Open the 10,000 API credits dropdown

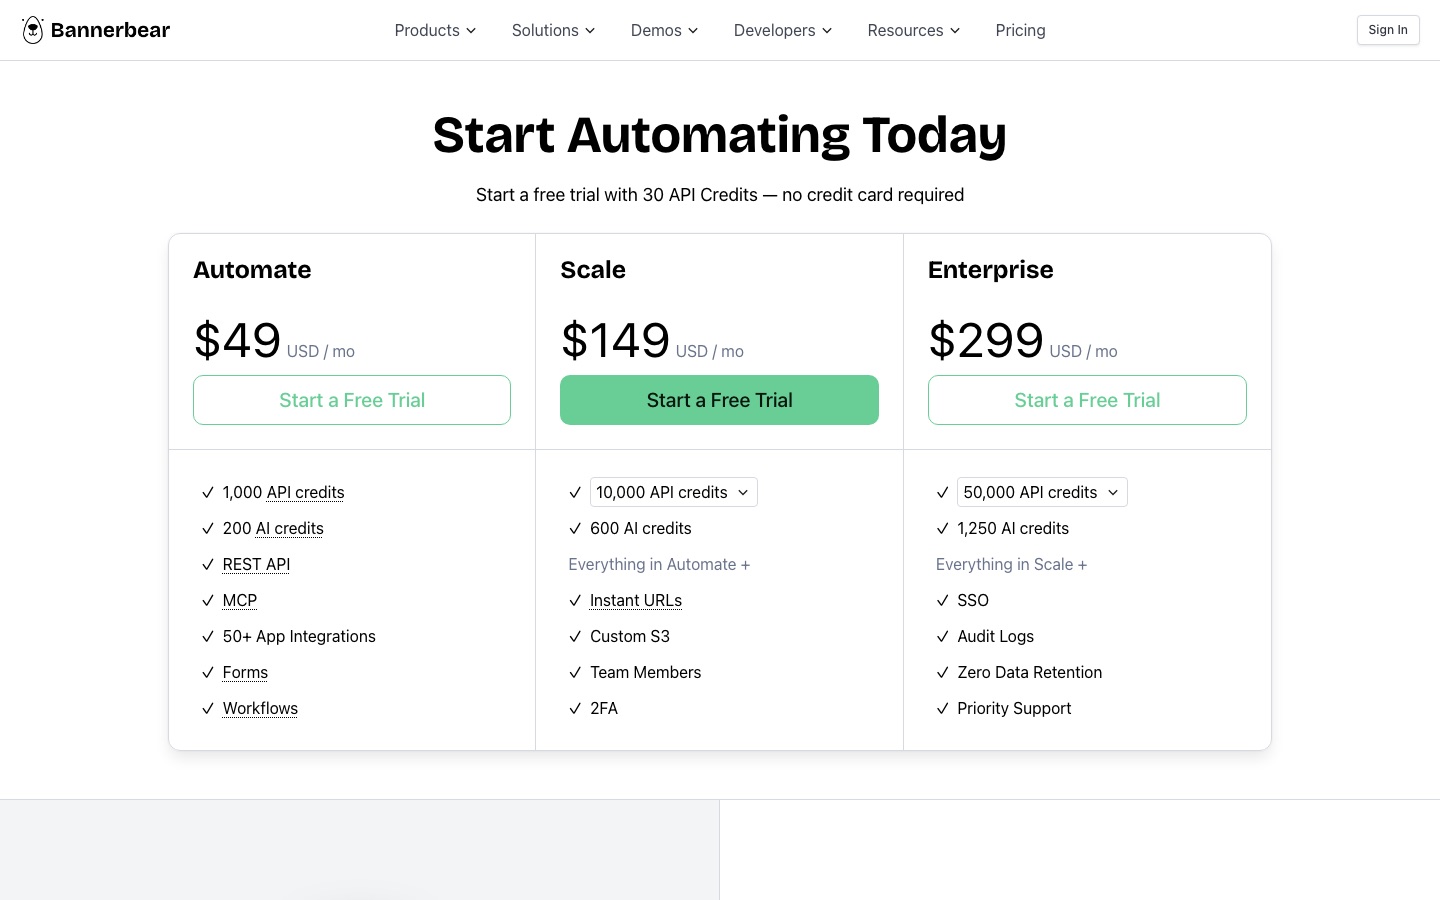(673, 492)
